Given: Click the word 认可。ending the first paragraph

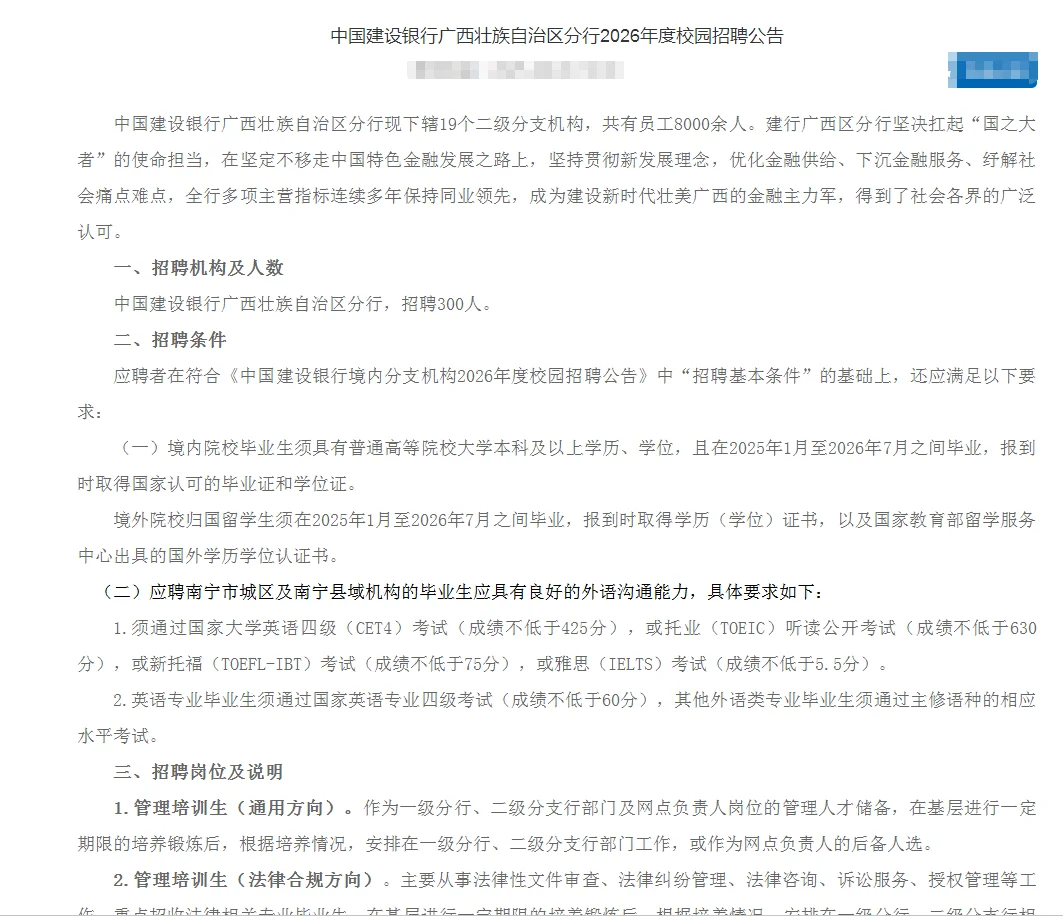Looking at the screenshot, I should pos(101,232).
